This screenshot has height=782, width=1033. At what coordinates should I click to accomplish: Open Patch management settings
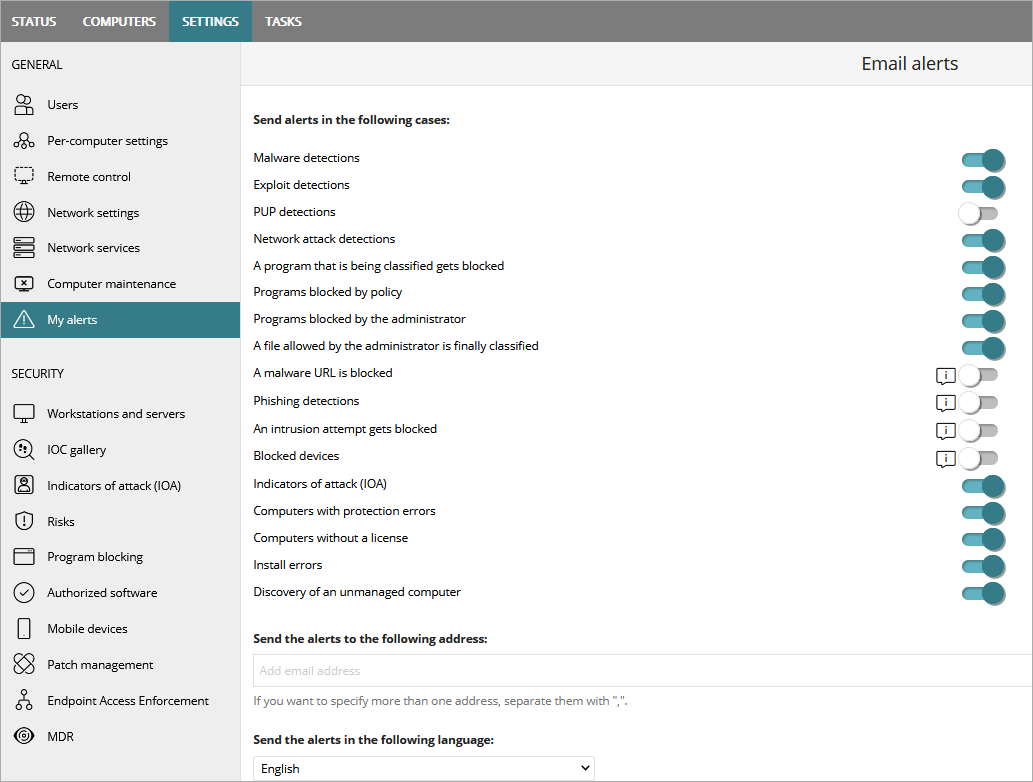pyautogui.click(x=100, y=664)
